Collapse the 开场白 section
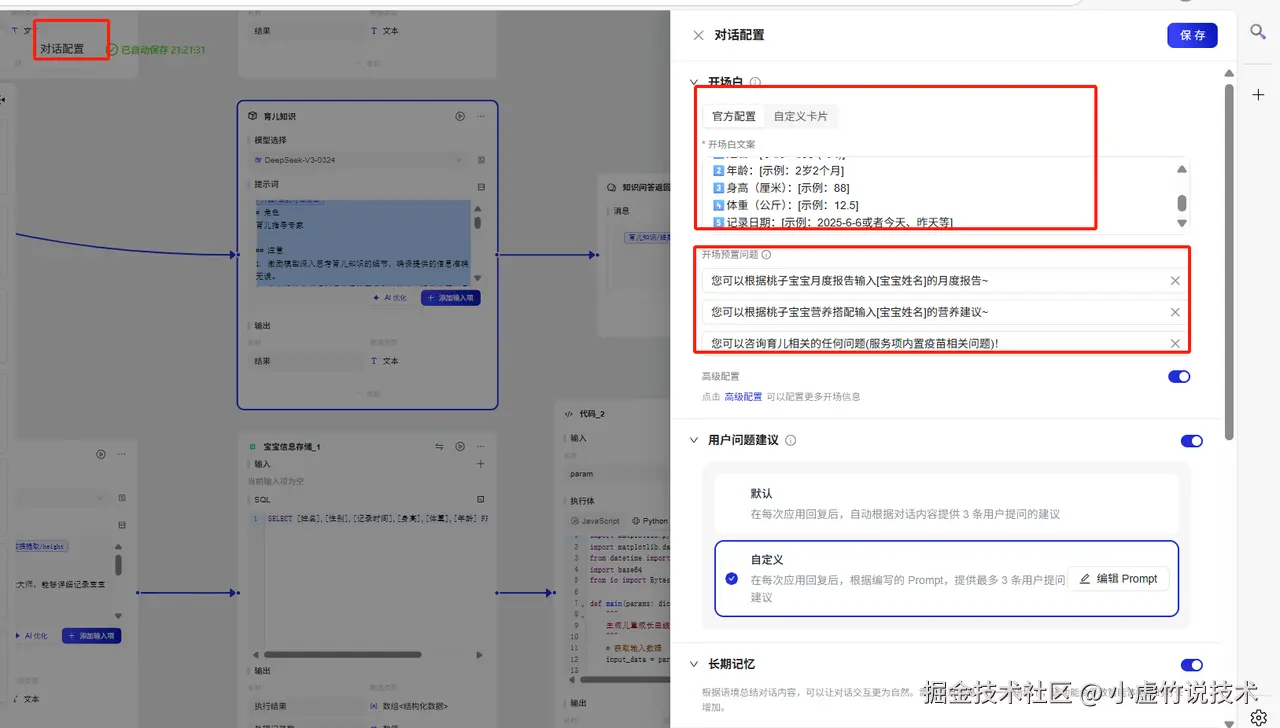Viewport: 1280px width, 728px height. coord(693,82)
